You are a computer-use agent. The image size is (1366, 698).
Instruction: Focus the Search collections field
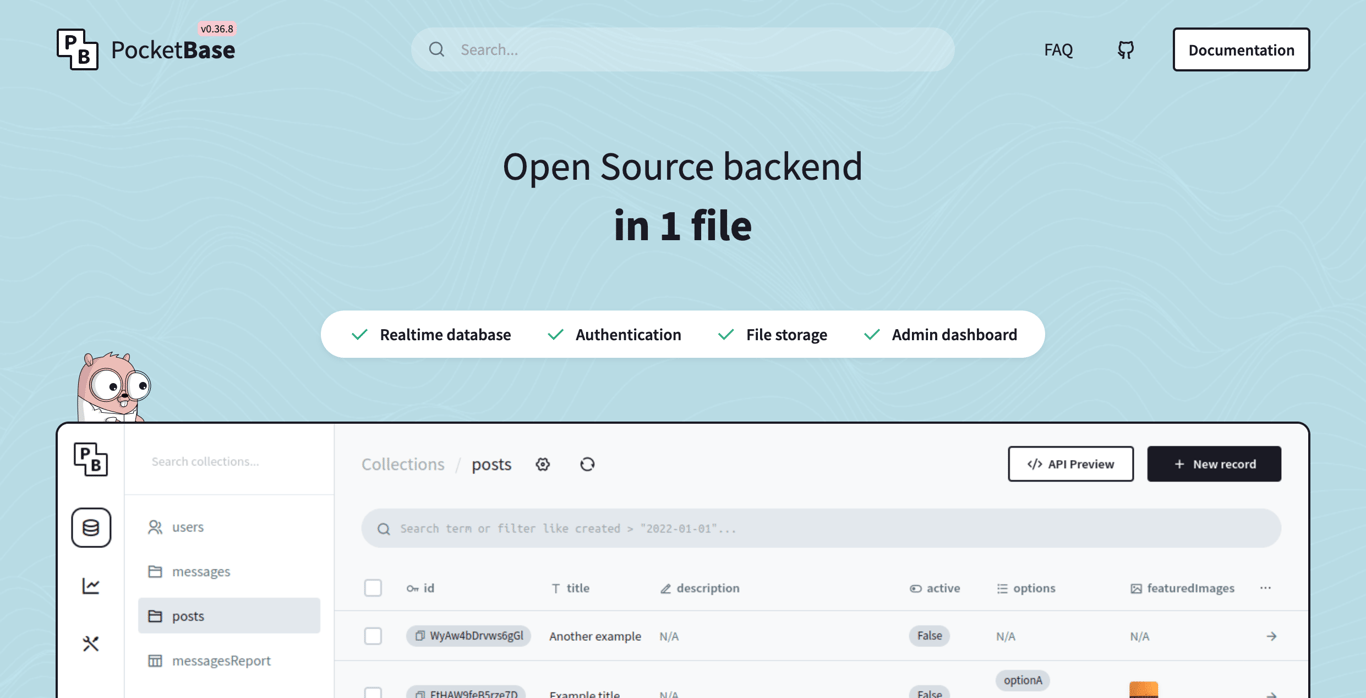point(229,461)
